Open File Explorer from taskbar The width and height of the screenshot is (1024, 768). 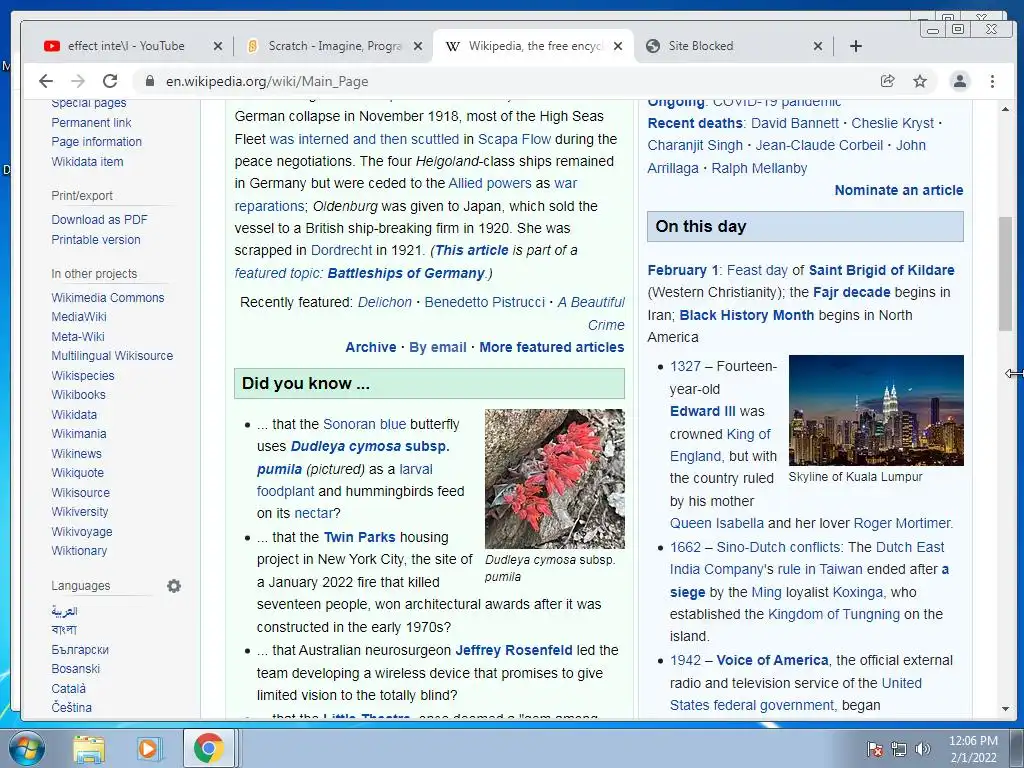click(88, 749)
